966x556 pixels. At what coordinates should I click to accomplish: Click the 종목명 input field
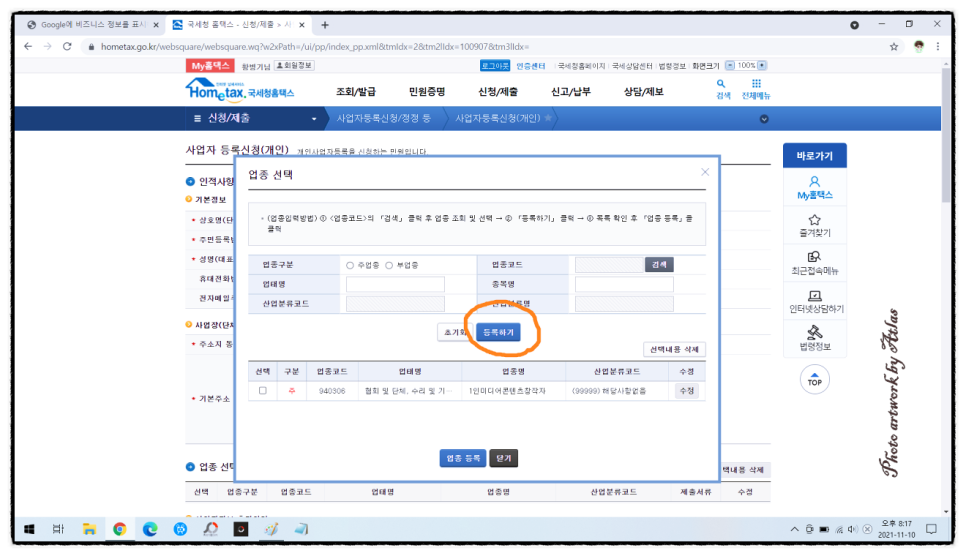click(x=624, y=284)
